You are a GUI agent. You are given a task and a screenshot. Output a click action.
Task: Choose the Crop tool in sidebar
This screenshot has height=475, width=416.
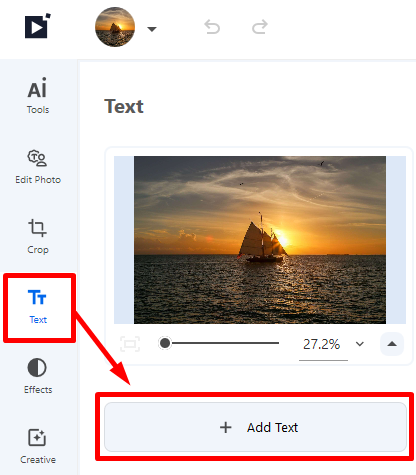tap(38, 237)
